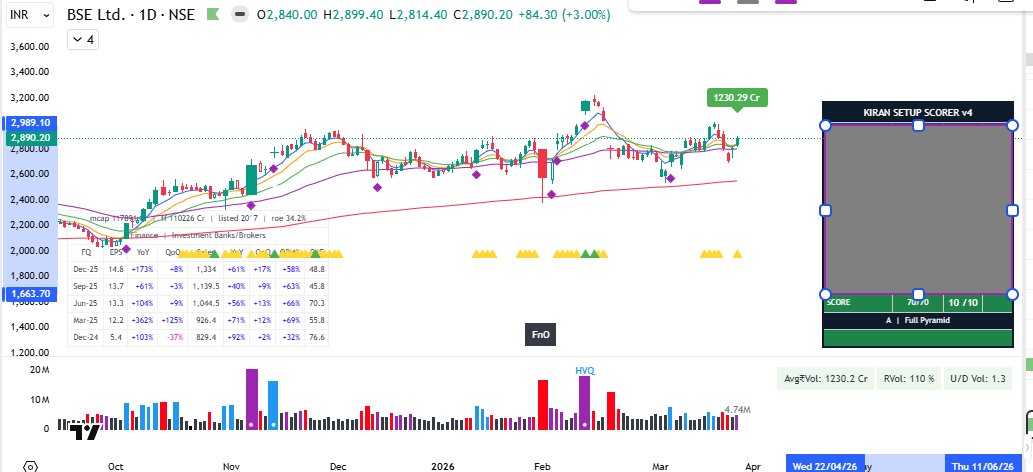Image resolution: width=1033 pixels, height=472 pixels.
Task: Click the 2,989.10 blue price label
Action: coord(31,123)
